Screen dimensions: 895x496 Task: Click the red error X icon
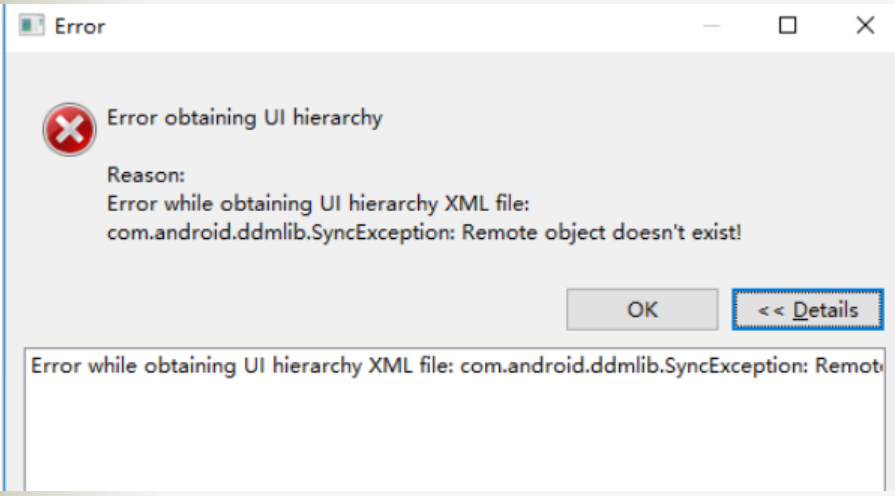[69, 130]
